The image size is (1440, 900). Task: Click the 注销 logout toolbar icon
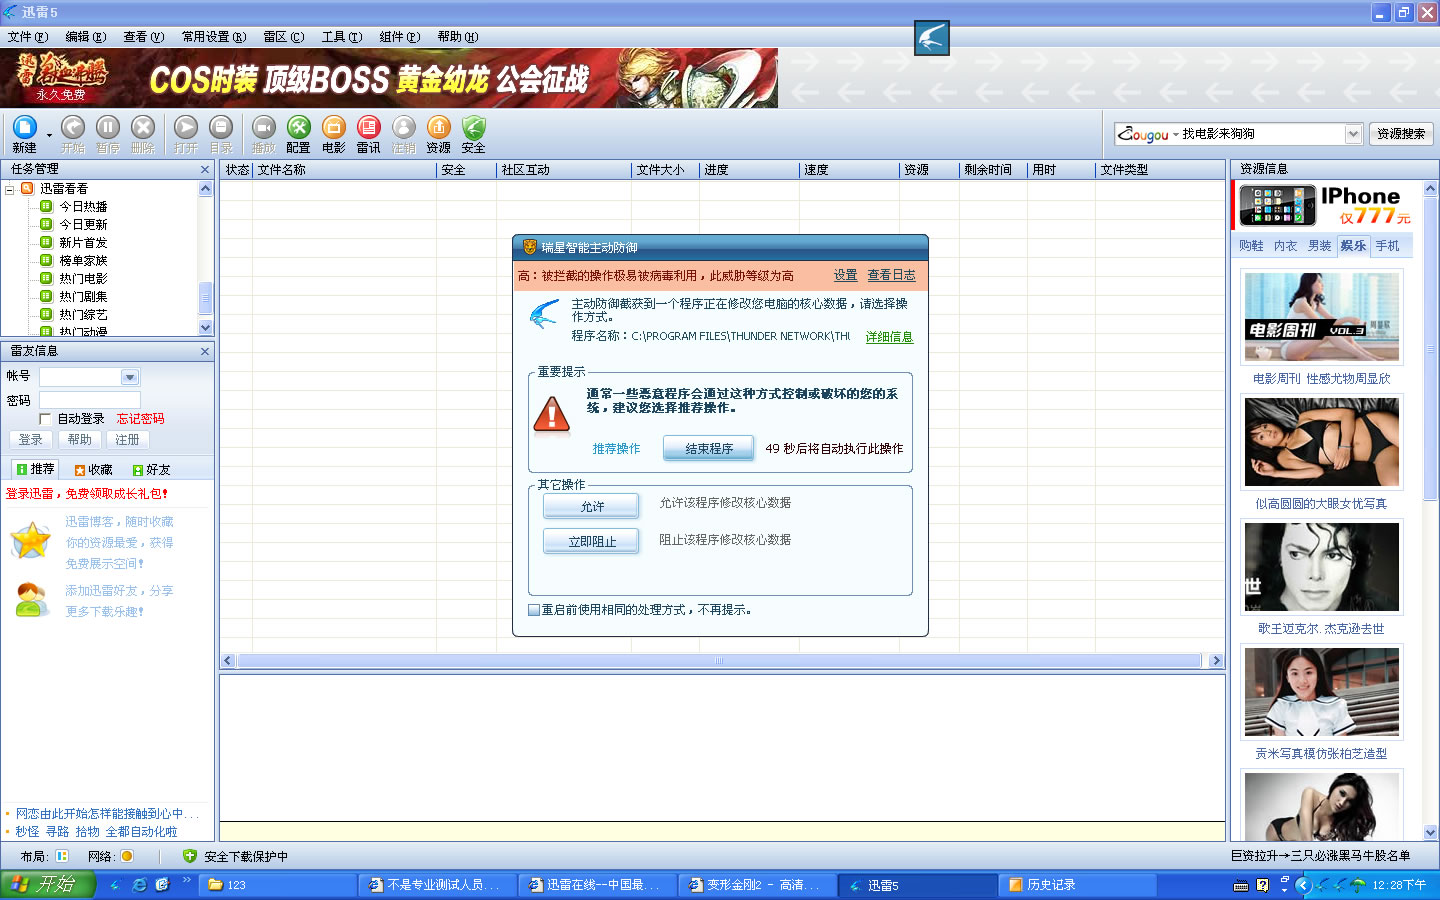404,128
